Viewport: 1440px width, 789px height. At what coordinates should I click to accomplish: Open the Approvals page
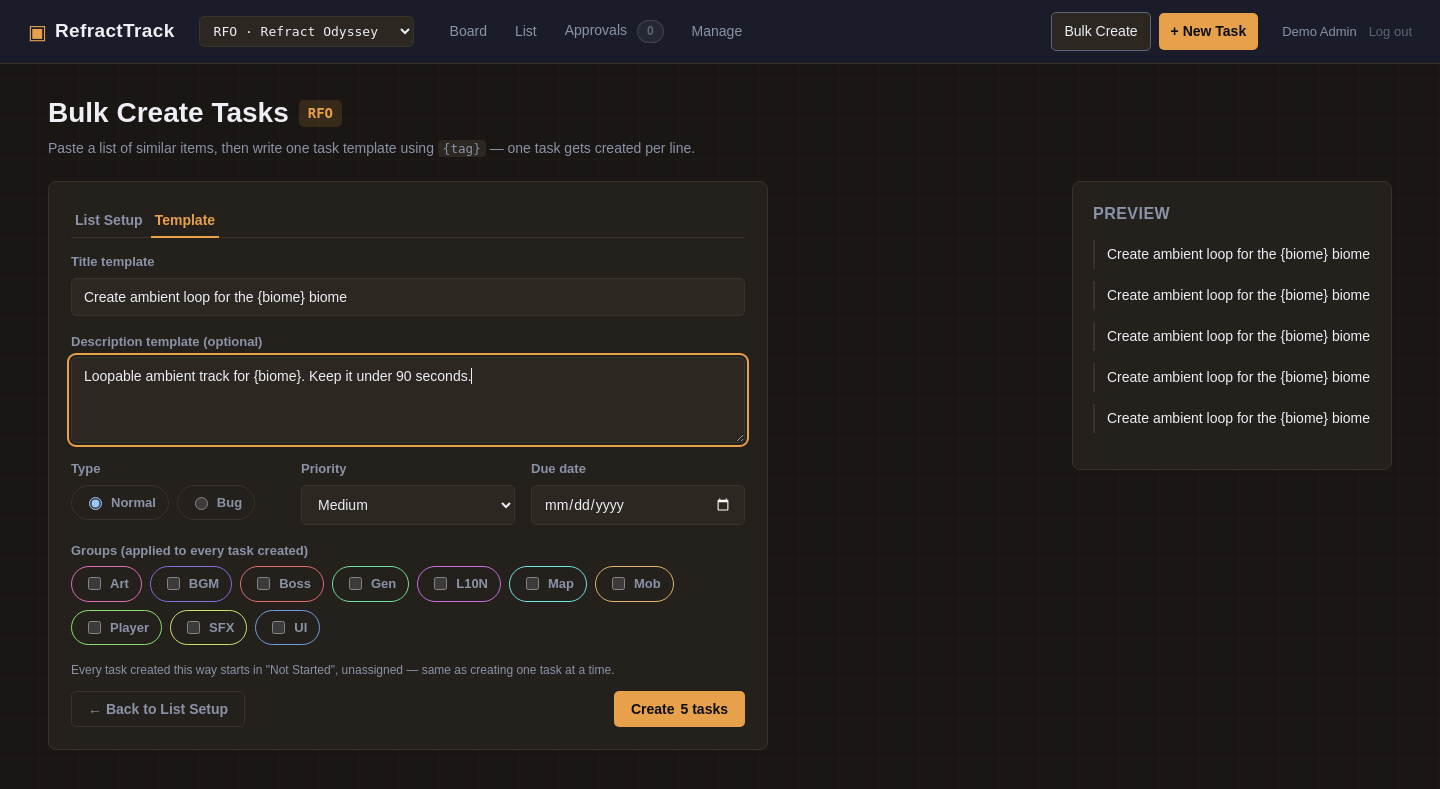click(596, 31)
